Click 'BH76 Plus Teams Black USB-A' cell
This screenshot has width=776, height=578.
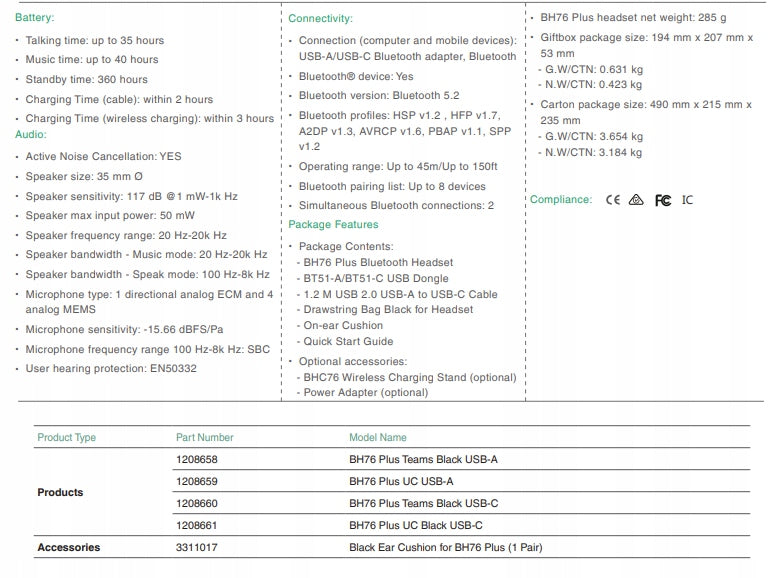point(423,460)
